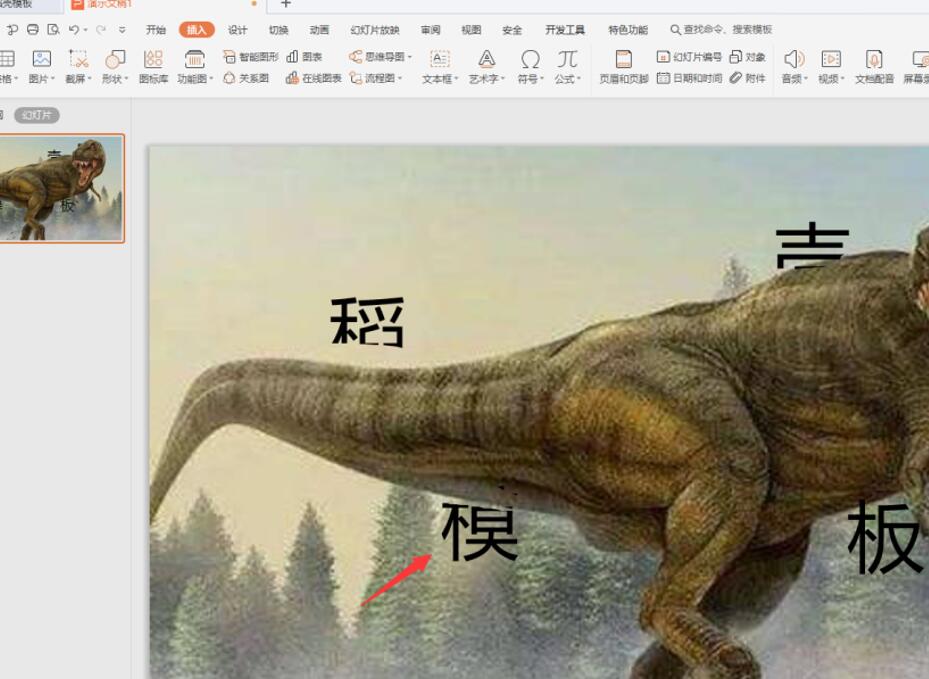Insert an icon from 图标库
Screen dimensions: 929x679
pos(153,66)
